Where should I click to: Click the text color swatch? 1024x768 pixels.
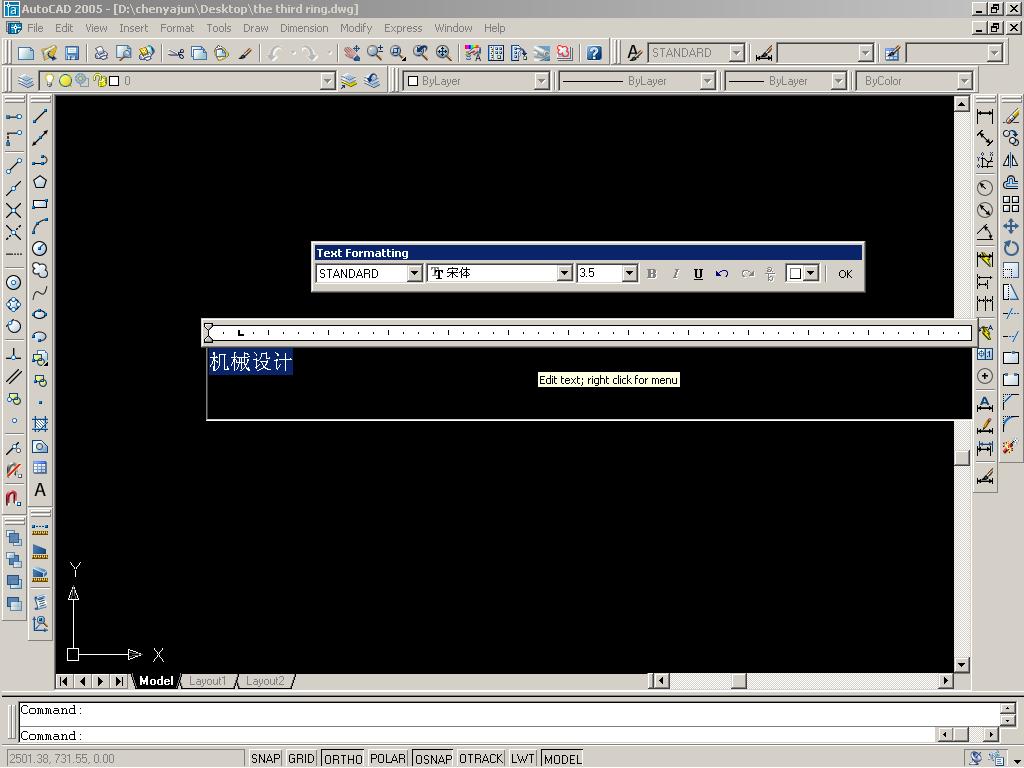coord(795,274)
